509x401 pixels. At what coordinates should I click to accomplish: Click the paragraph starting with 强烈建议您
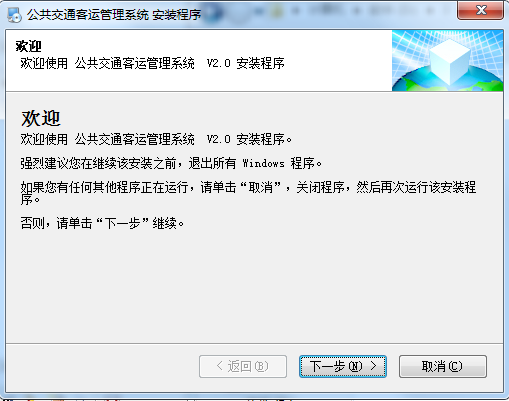pyautogui.click(x=171, y=163)
